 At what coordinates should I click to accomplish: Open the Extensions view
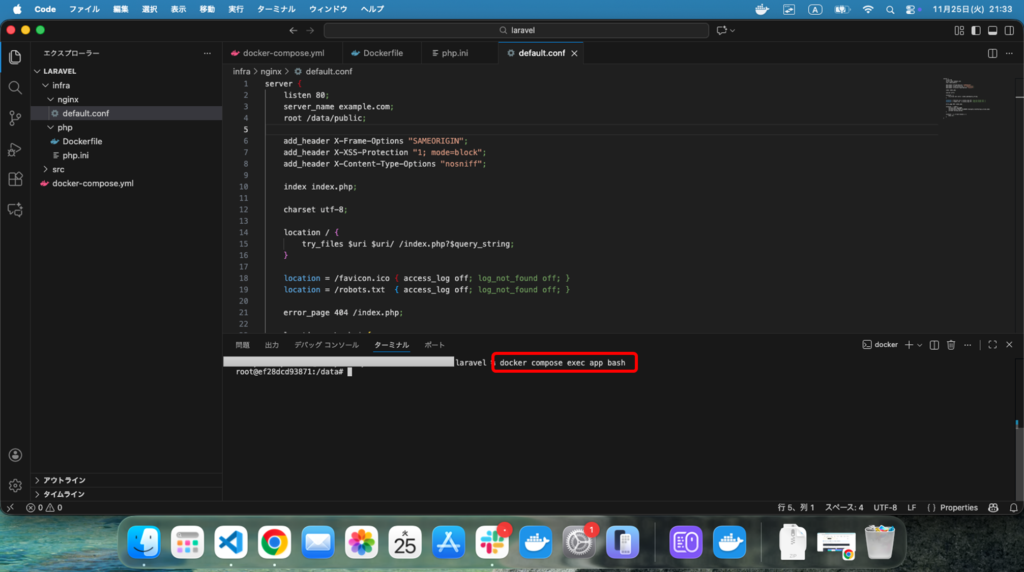pyautogui.click(x=15, y=179)
